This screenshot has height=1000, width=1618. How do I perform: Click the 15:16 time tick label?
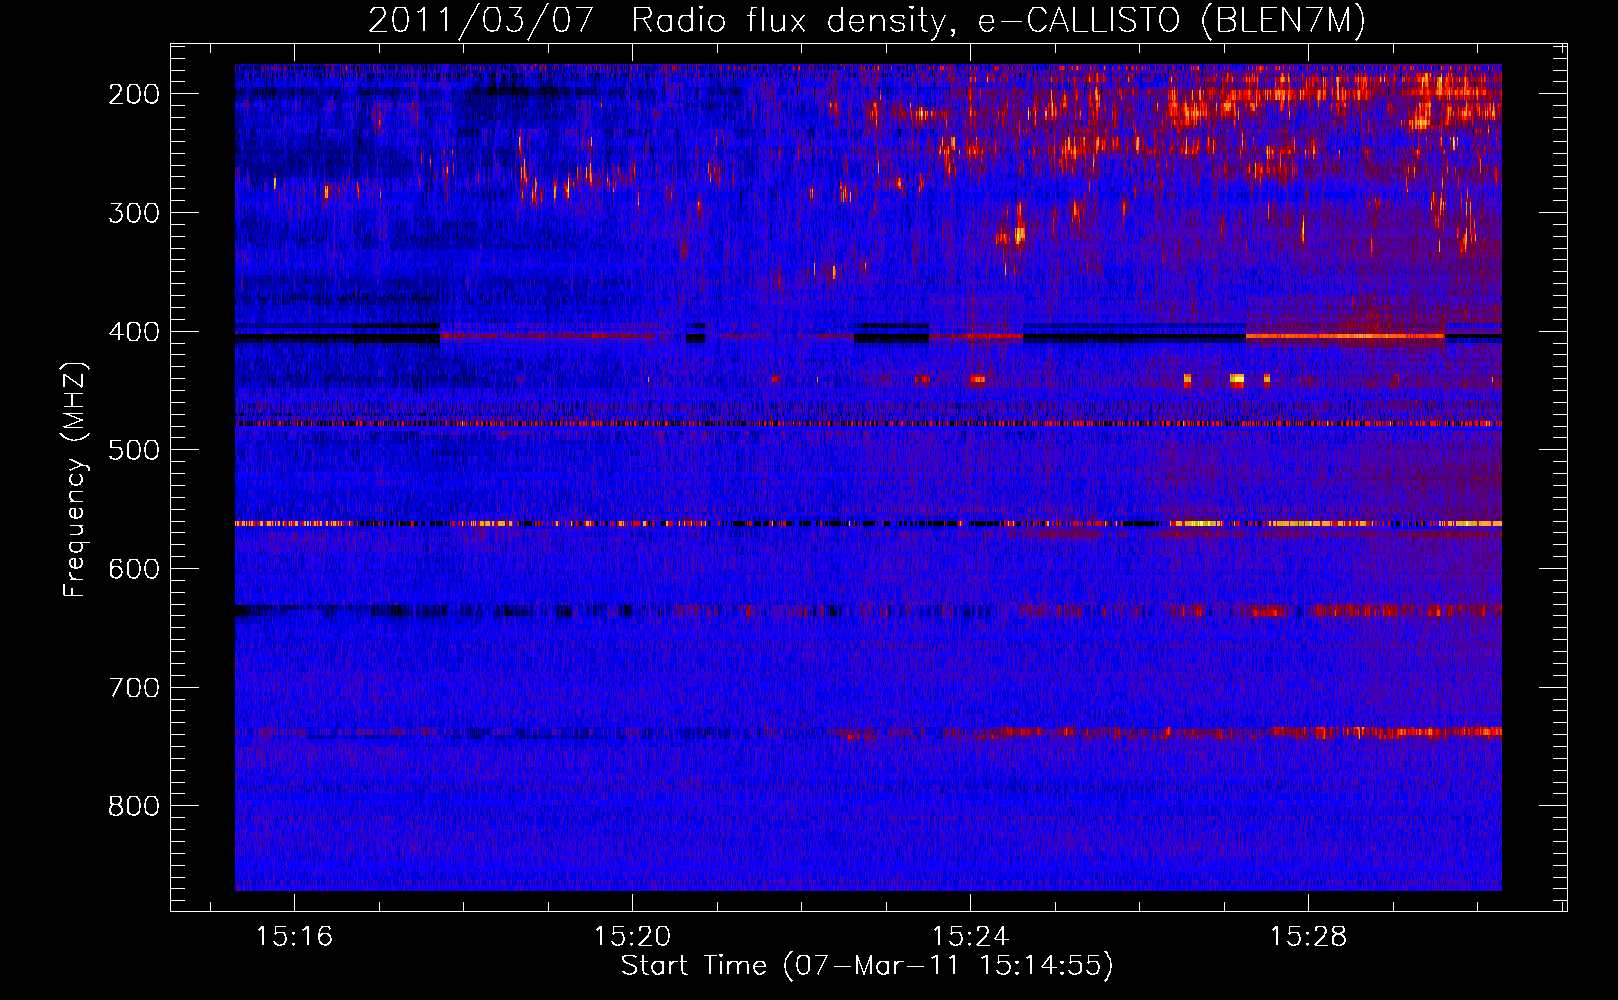[x=294, y=937]
